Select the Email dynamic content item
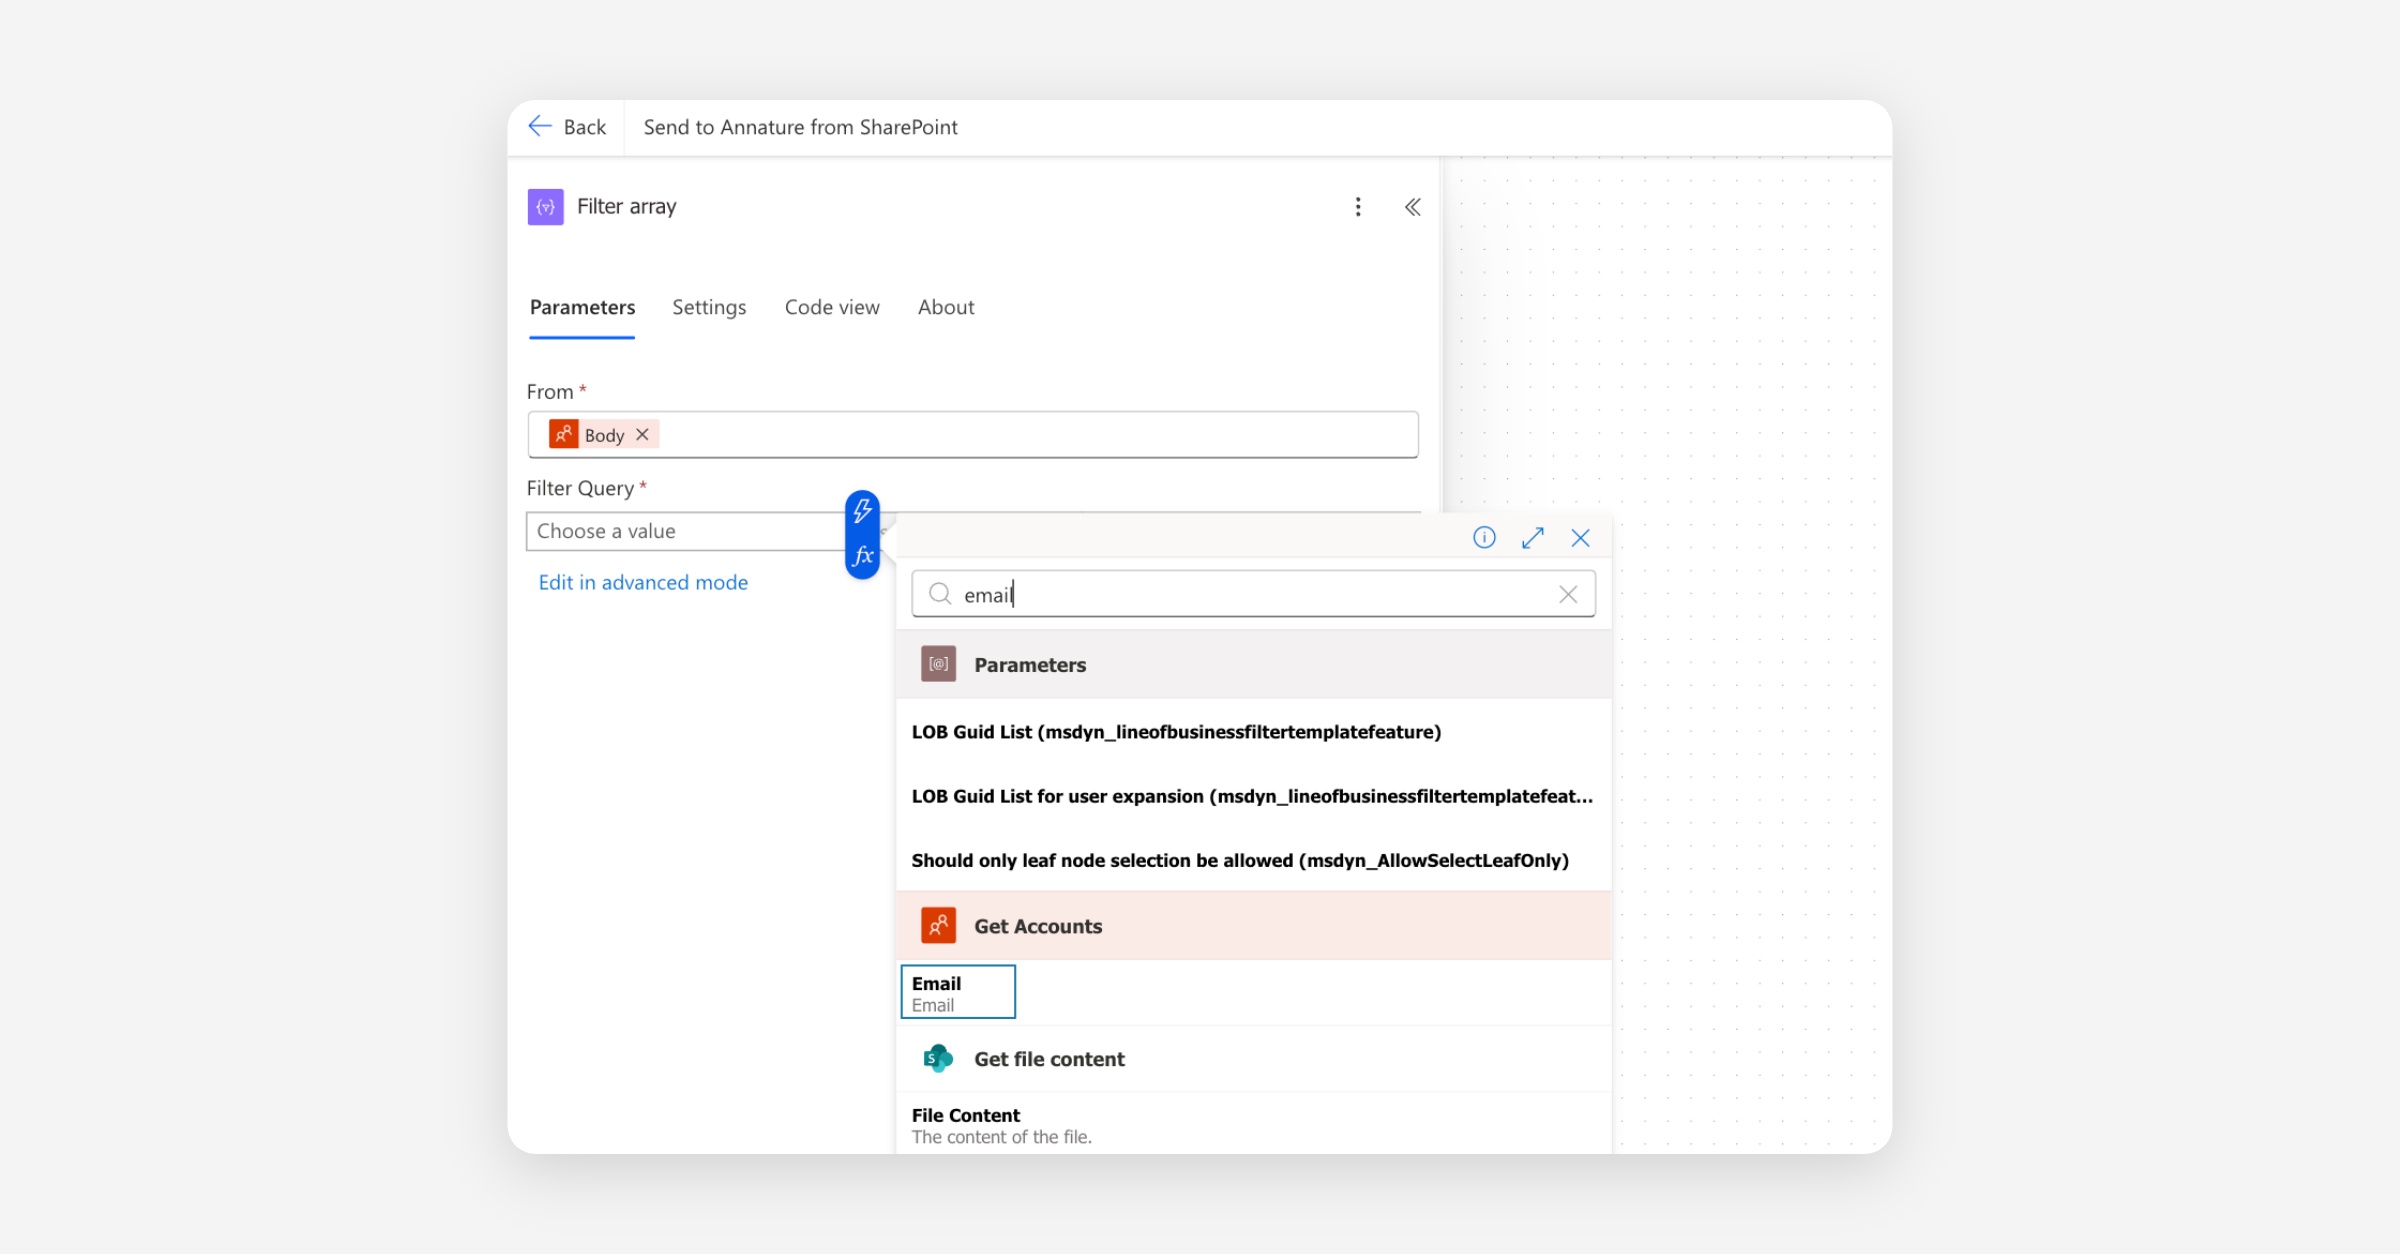This screenshot has width=2400, height=1254. 958,992
